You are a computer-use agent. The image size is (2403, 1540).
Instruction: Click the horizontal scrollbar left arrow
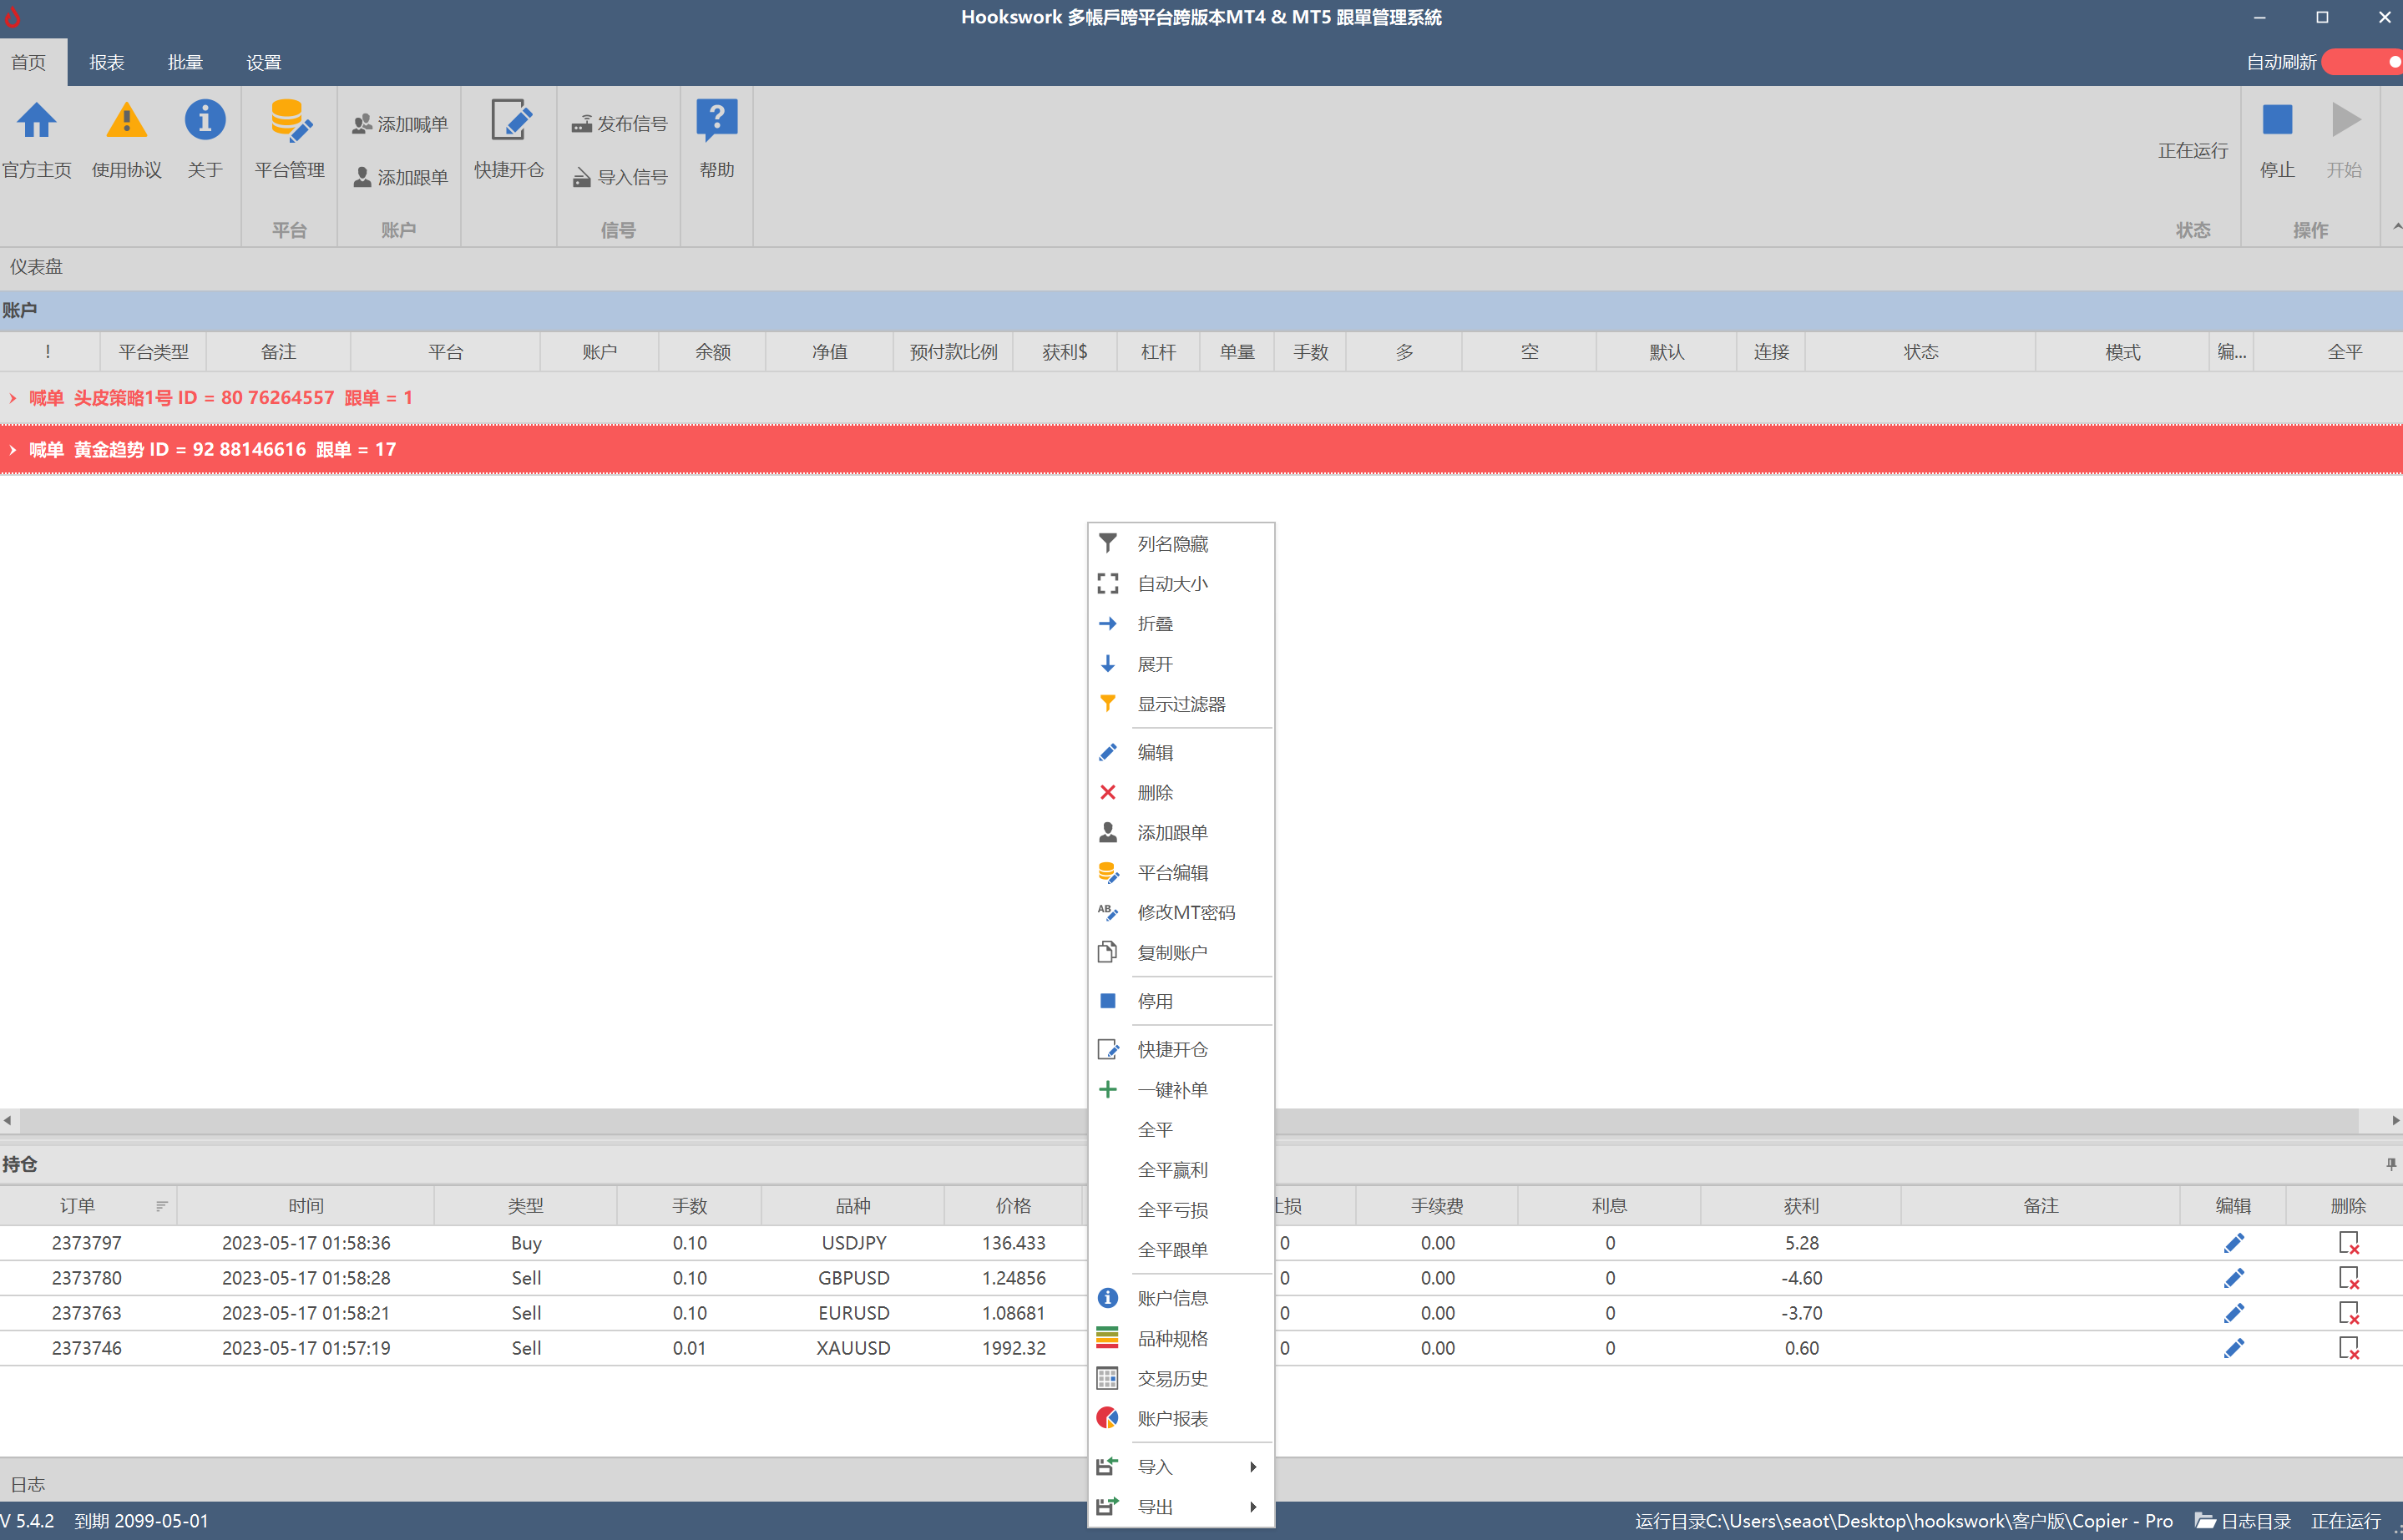pyautogui.click(x=8, y=1120)
